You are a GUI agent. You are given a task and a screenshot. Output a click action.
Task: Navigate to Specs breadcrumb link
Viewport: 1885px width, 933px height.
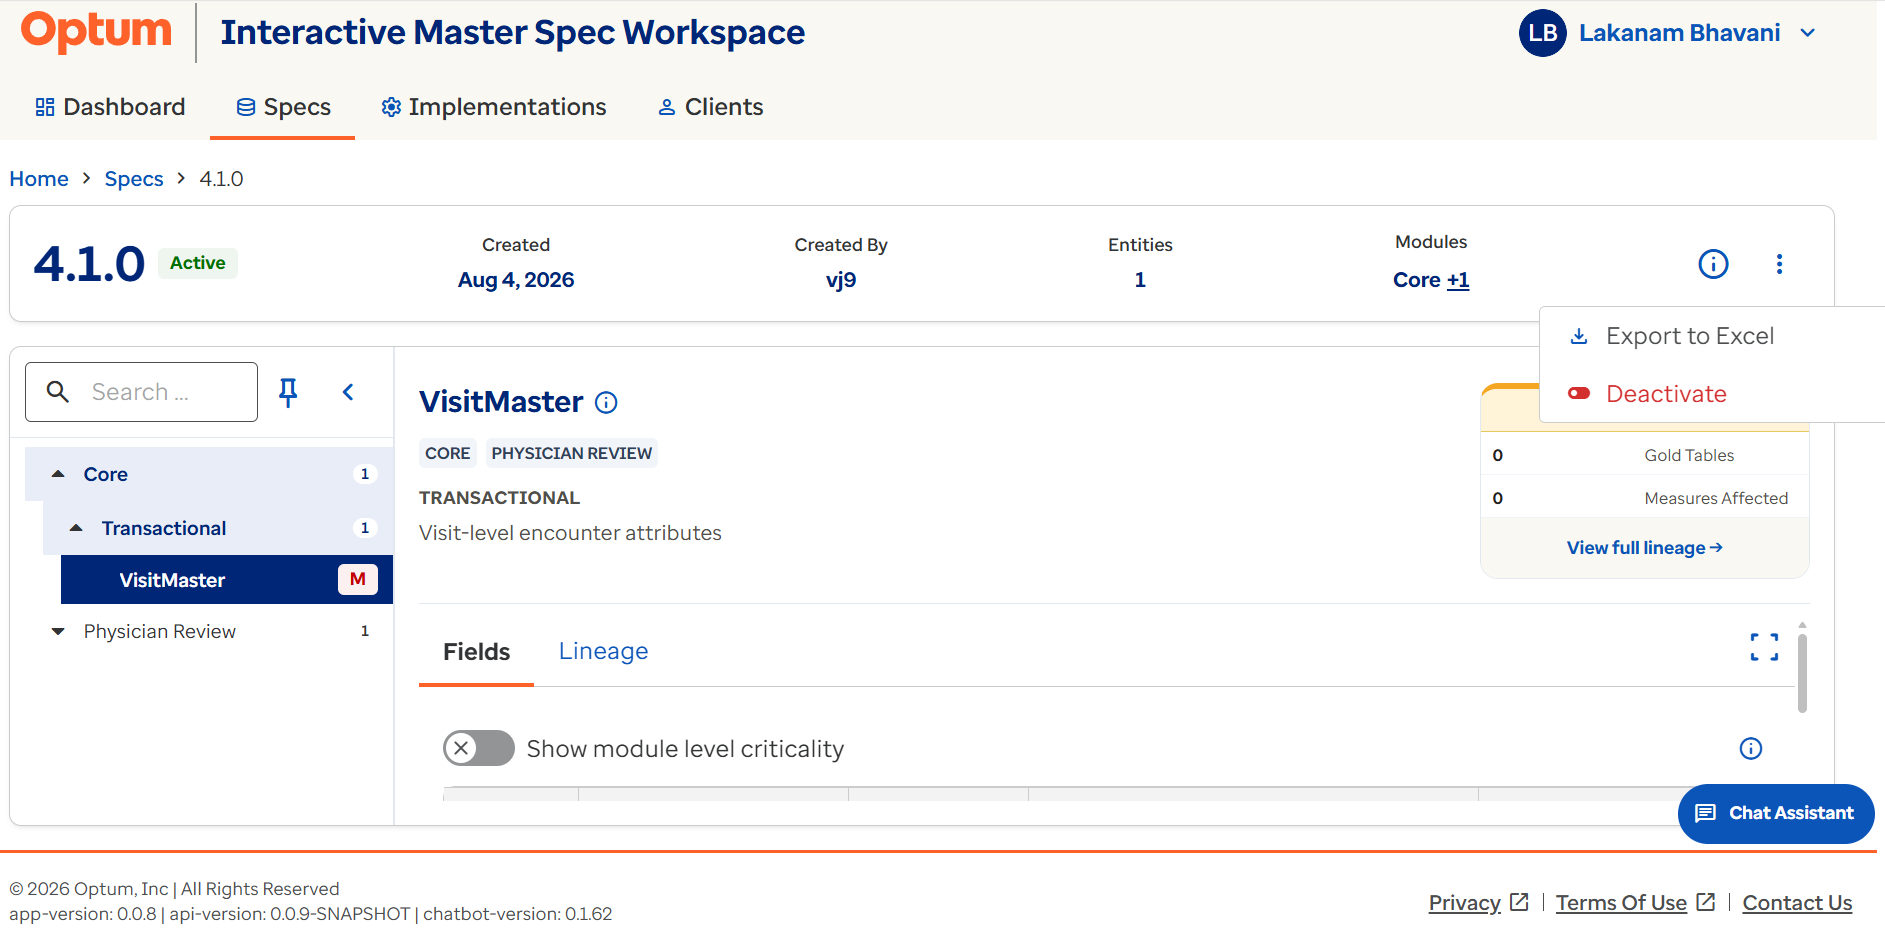[134, 179]
